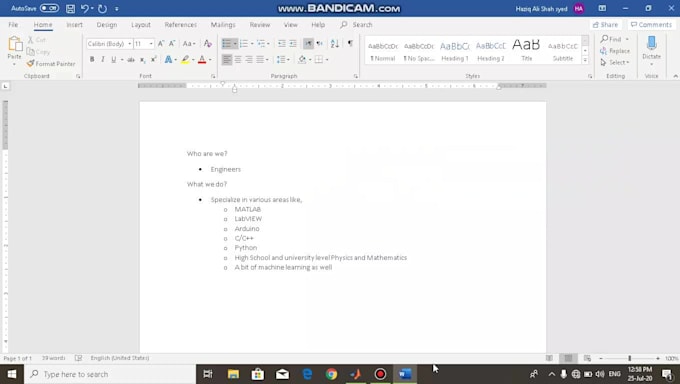The height and width of the screenshot is (384, 680).
Task: Apply the Heading 1 style
Action: [454, 51]
